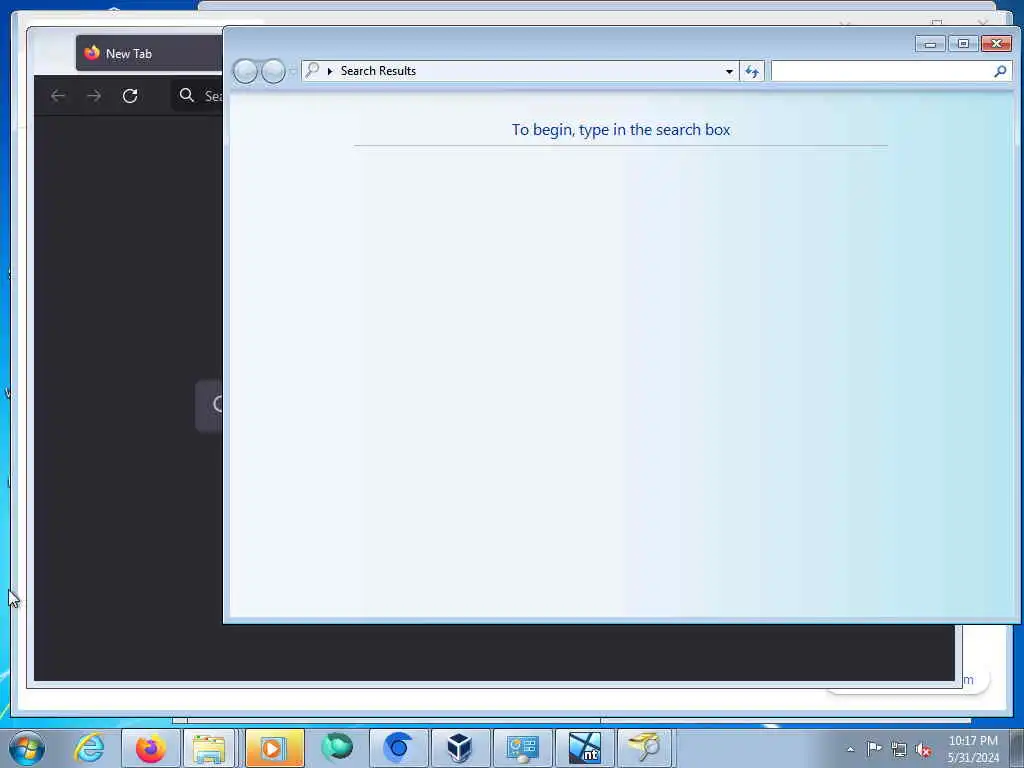Show hidden system tray icons
Screen dimensions: 1024x768
[850, 750]
